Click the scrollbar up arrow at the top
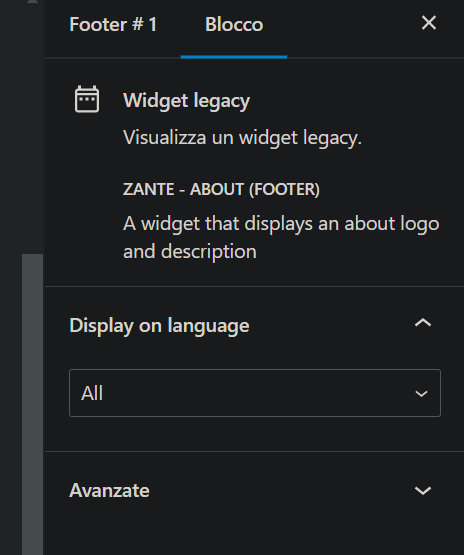Screen dimensions: 464x555 (x=32, y=2)
